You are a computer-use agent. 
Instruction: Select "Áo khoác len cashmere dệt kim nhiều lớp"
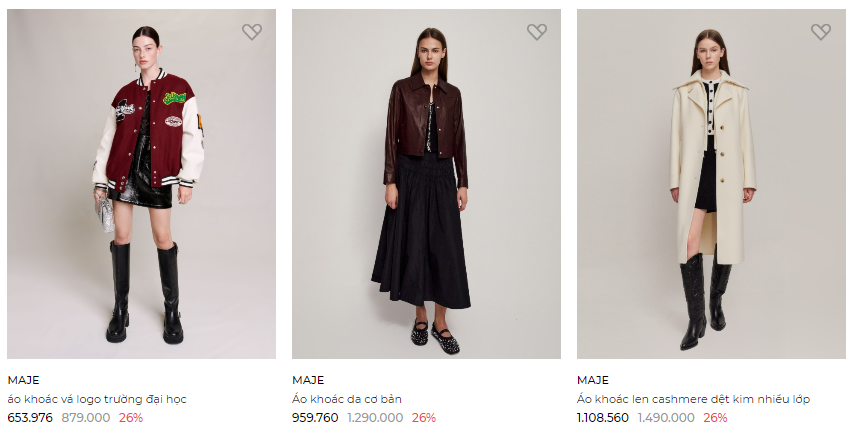coord(693,399)
